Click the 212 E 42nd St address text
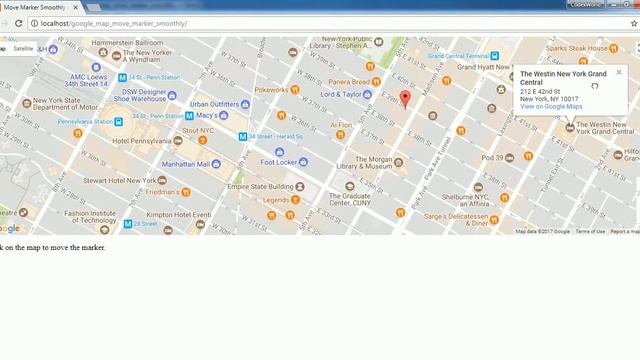The width and height of the screenshot is (640, 360). pyautogui.click(x=540, y=91)
